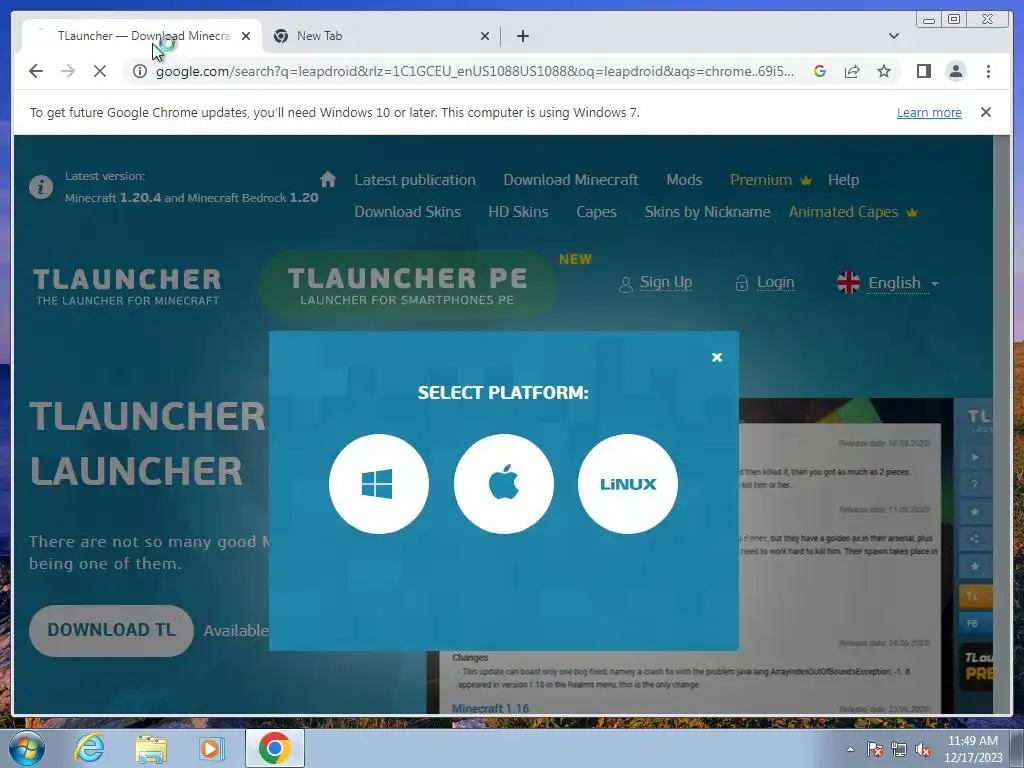Image resolution: width=1024 pixels, height=768 pixels.
Task: Click the Google icon in address bar
Action: [820, 71]
